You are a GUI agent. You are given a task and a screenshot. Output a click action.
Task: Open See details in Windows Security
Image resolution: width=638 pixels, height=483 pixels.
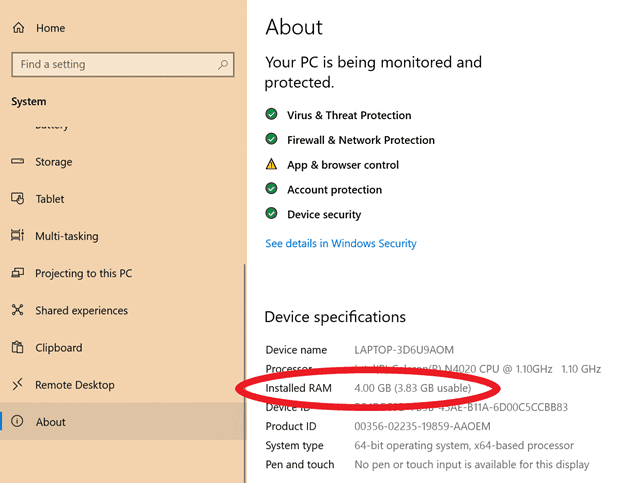click(x=340, y=243)
